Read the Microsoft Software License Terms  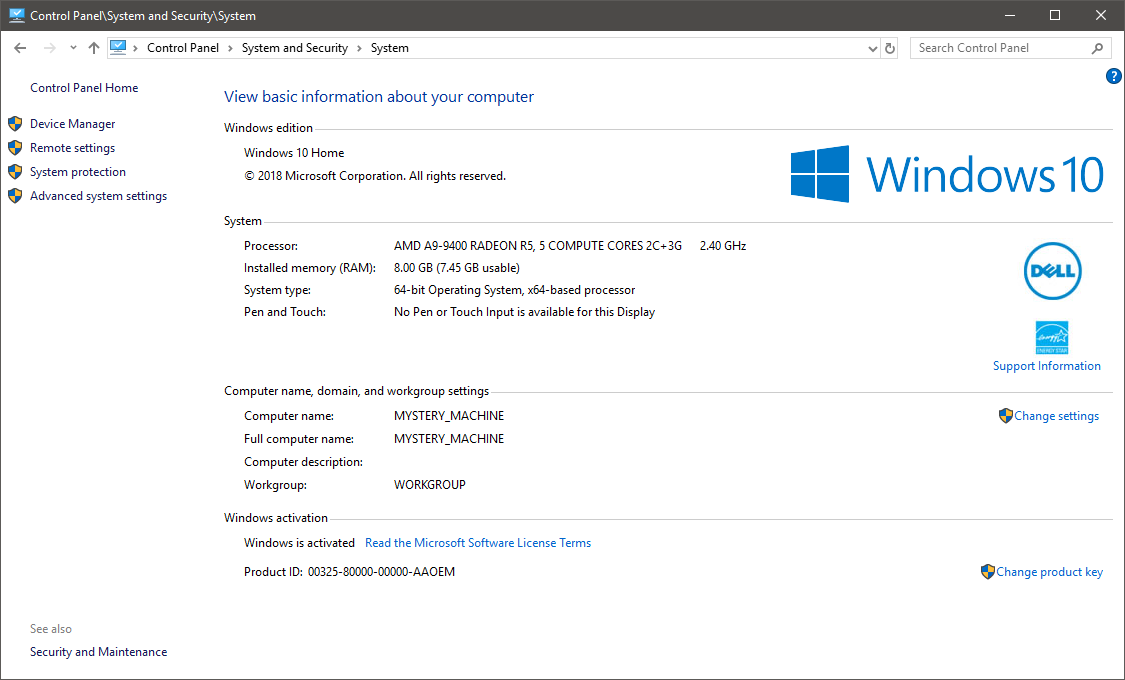478,543
